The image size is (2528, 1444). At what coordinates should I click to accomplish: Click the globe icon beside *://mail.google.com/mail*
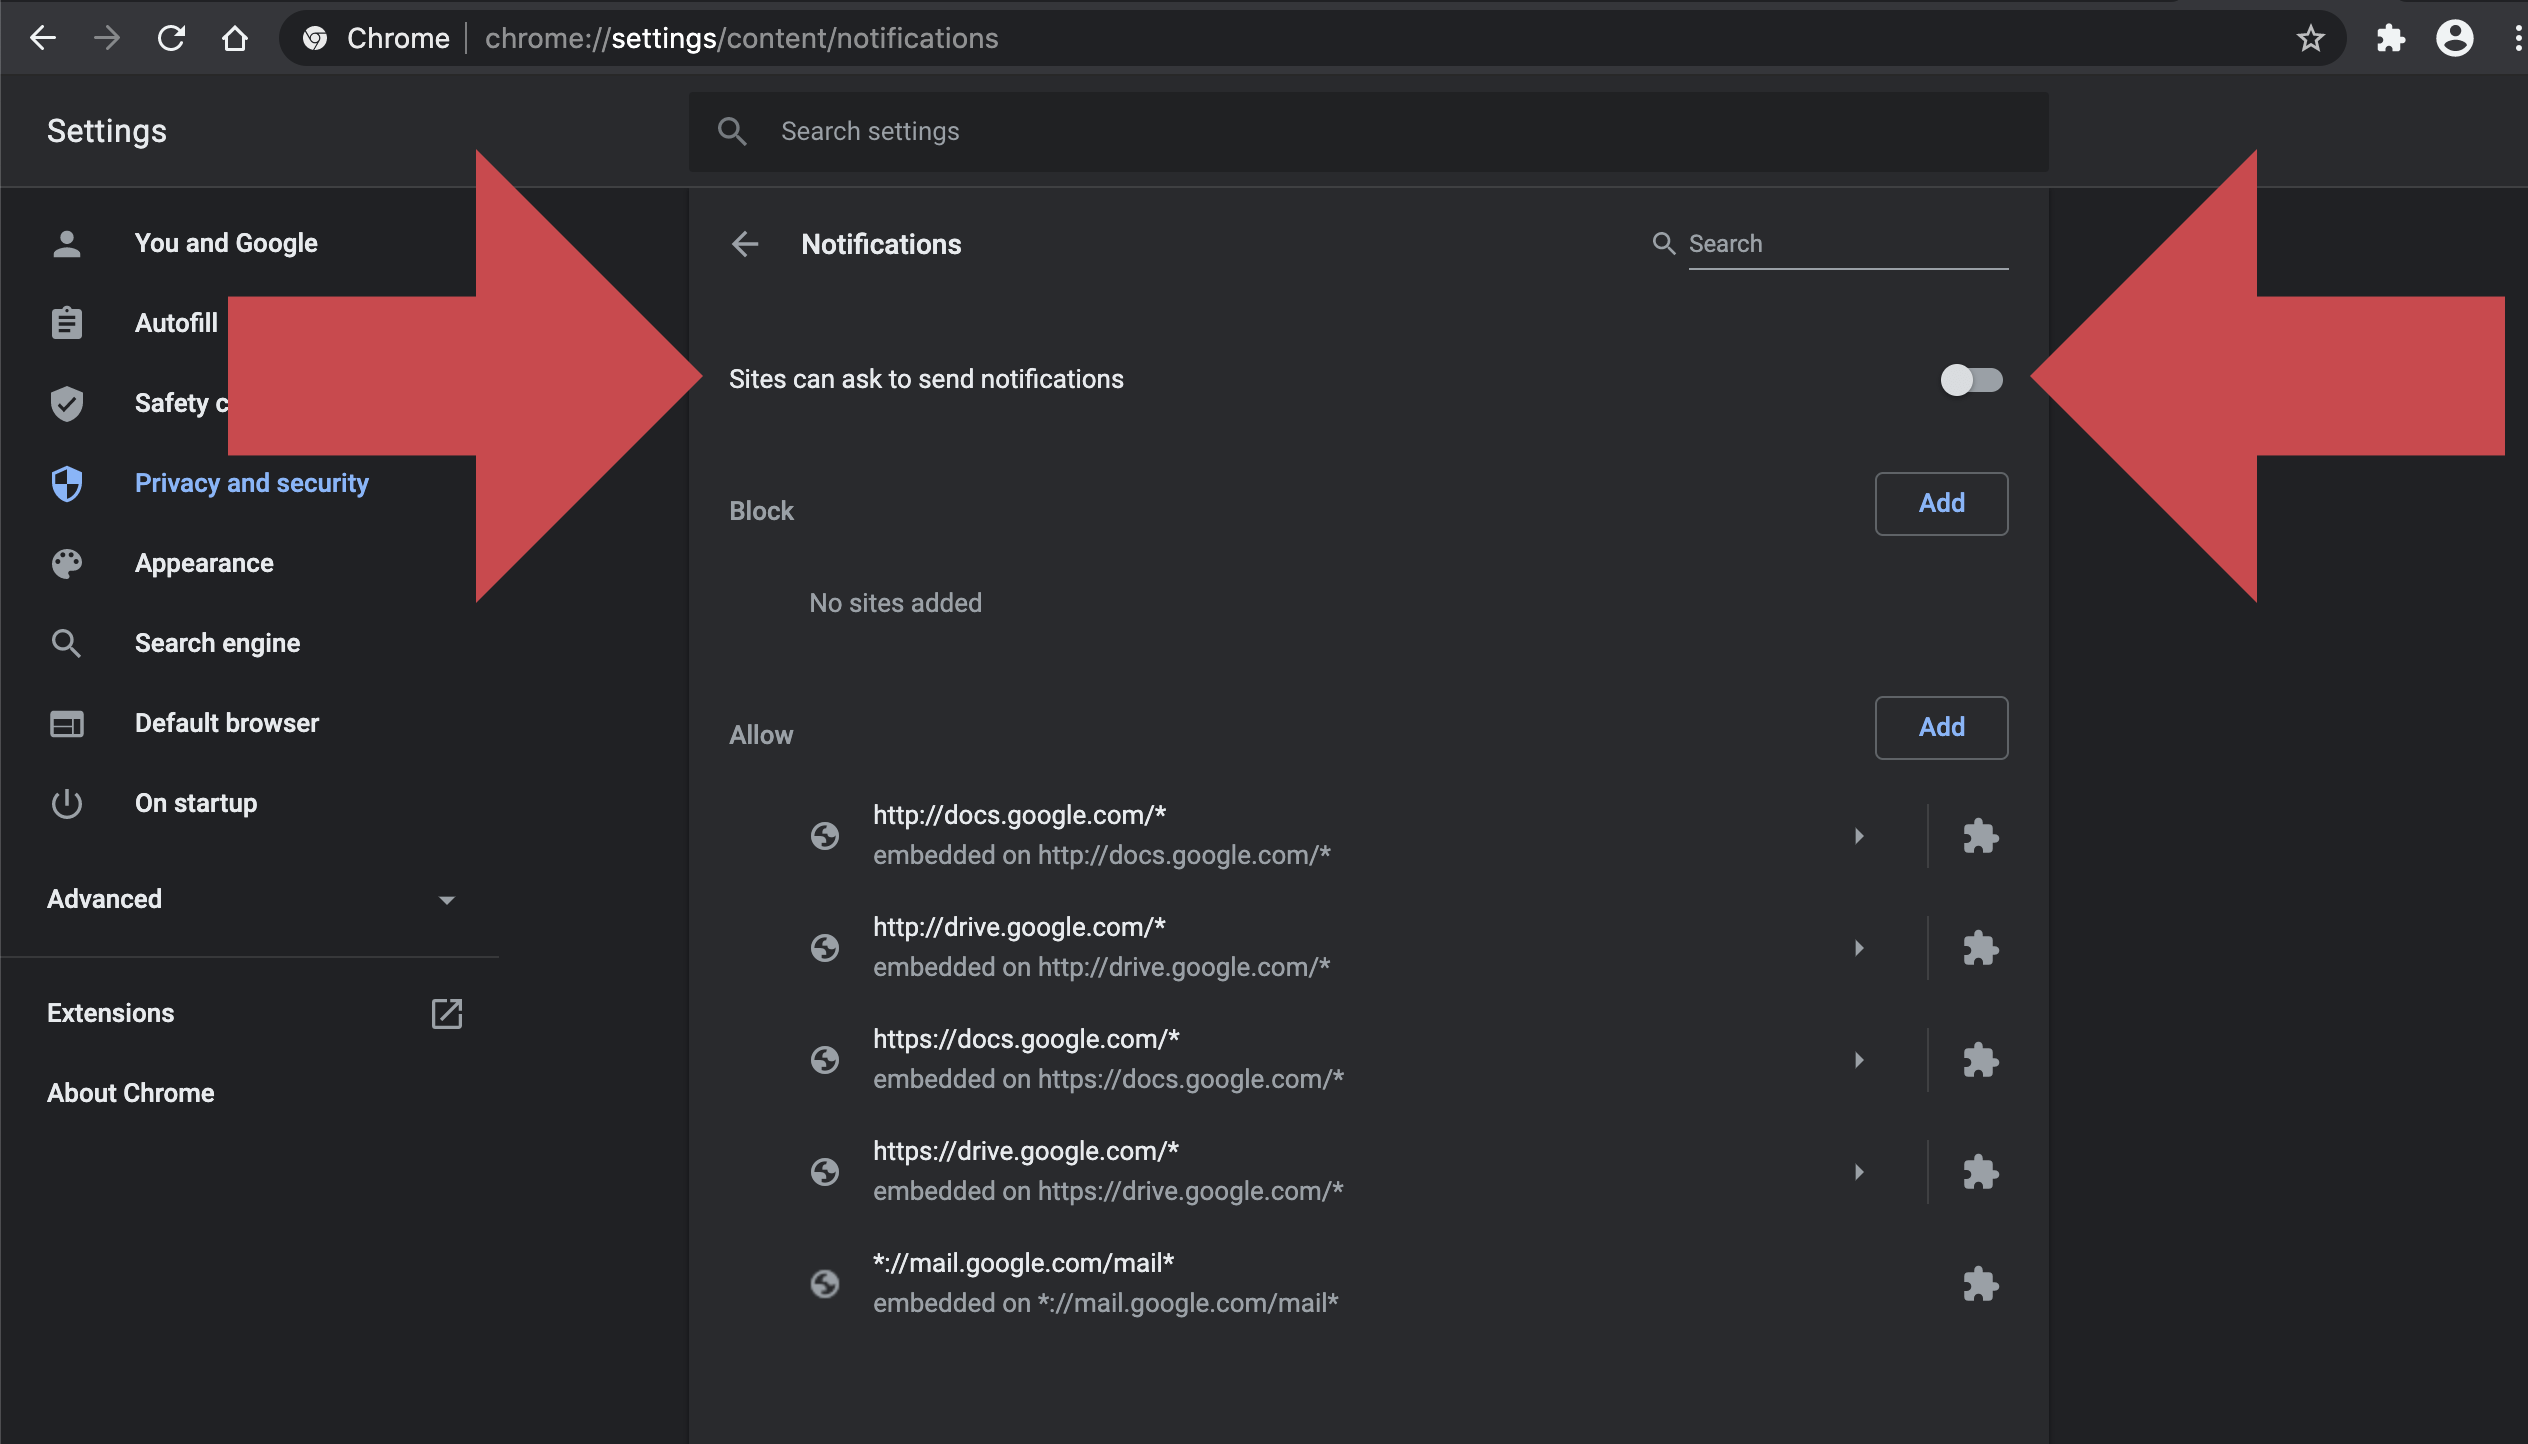point(825,1284)
